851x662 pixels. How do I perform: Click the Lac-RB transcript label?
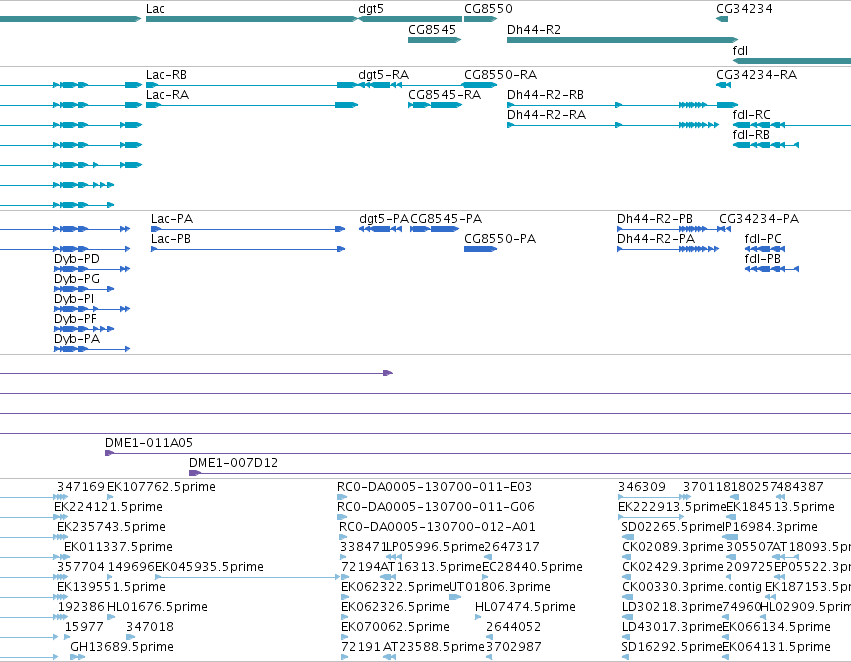pos(166,75)
